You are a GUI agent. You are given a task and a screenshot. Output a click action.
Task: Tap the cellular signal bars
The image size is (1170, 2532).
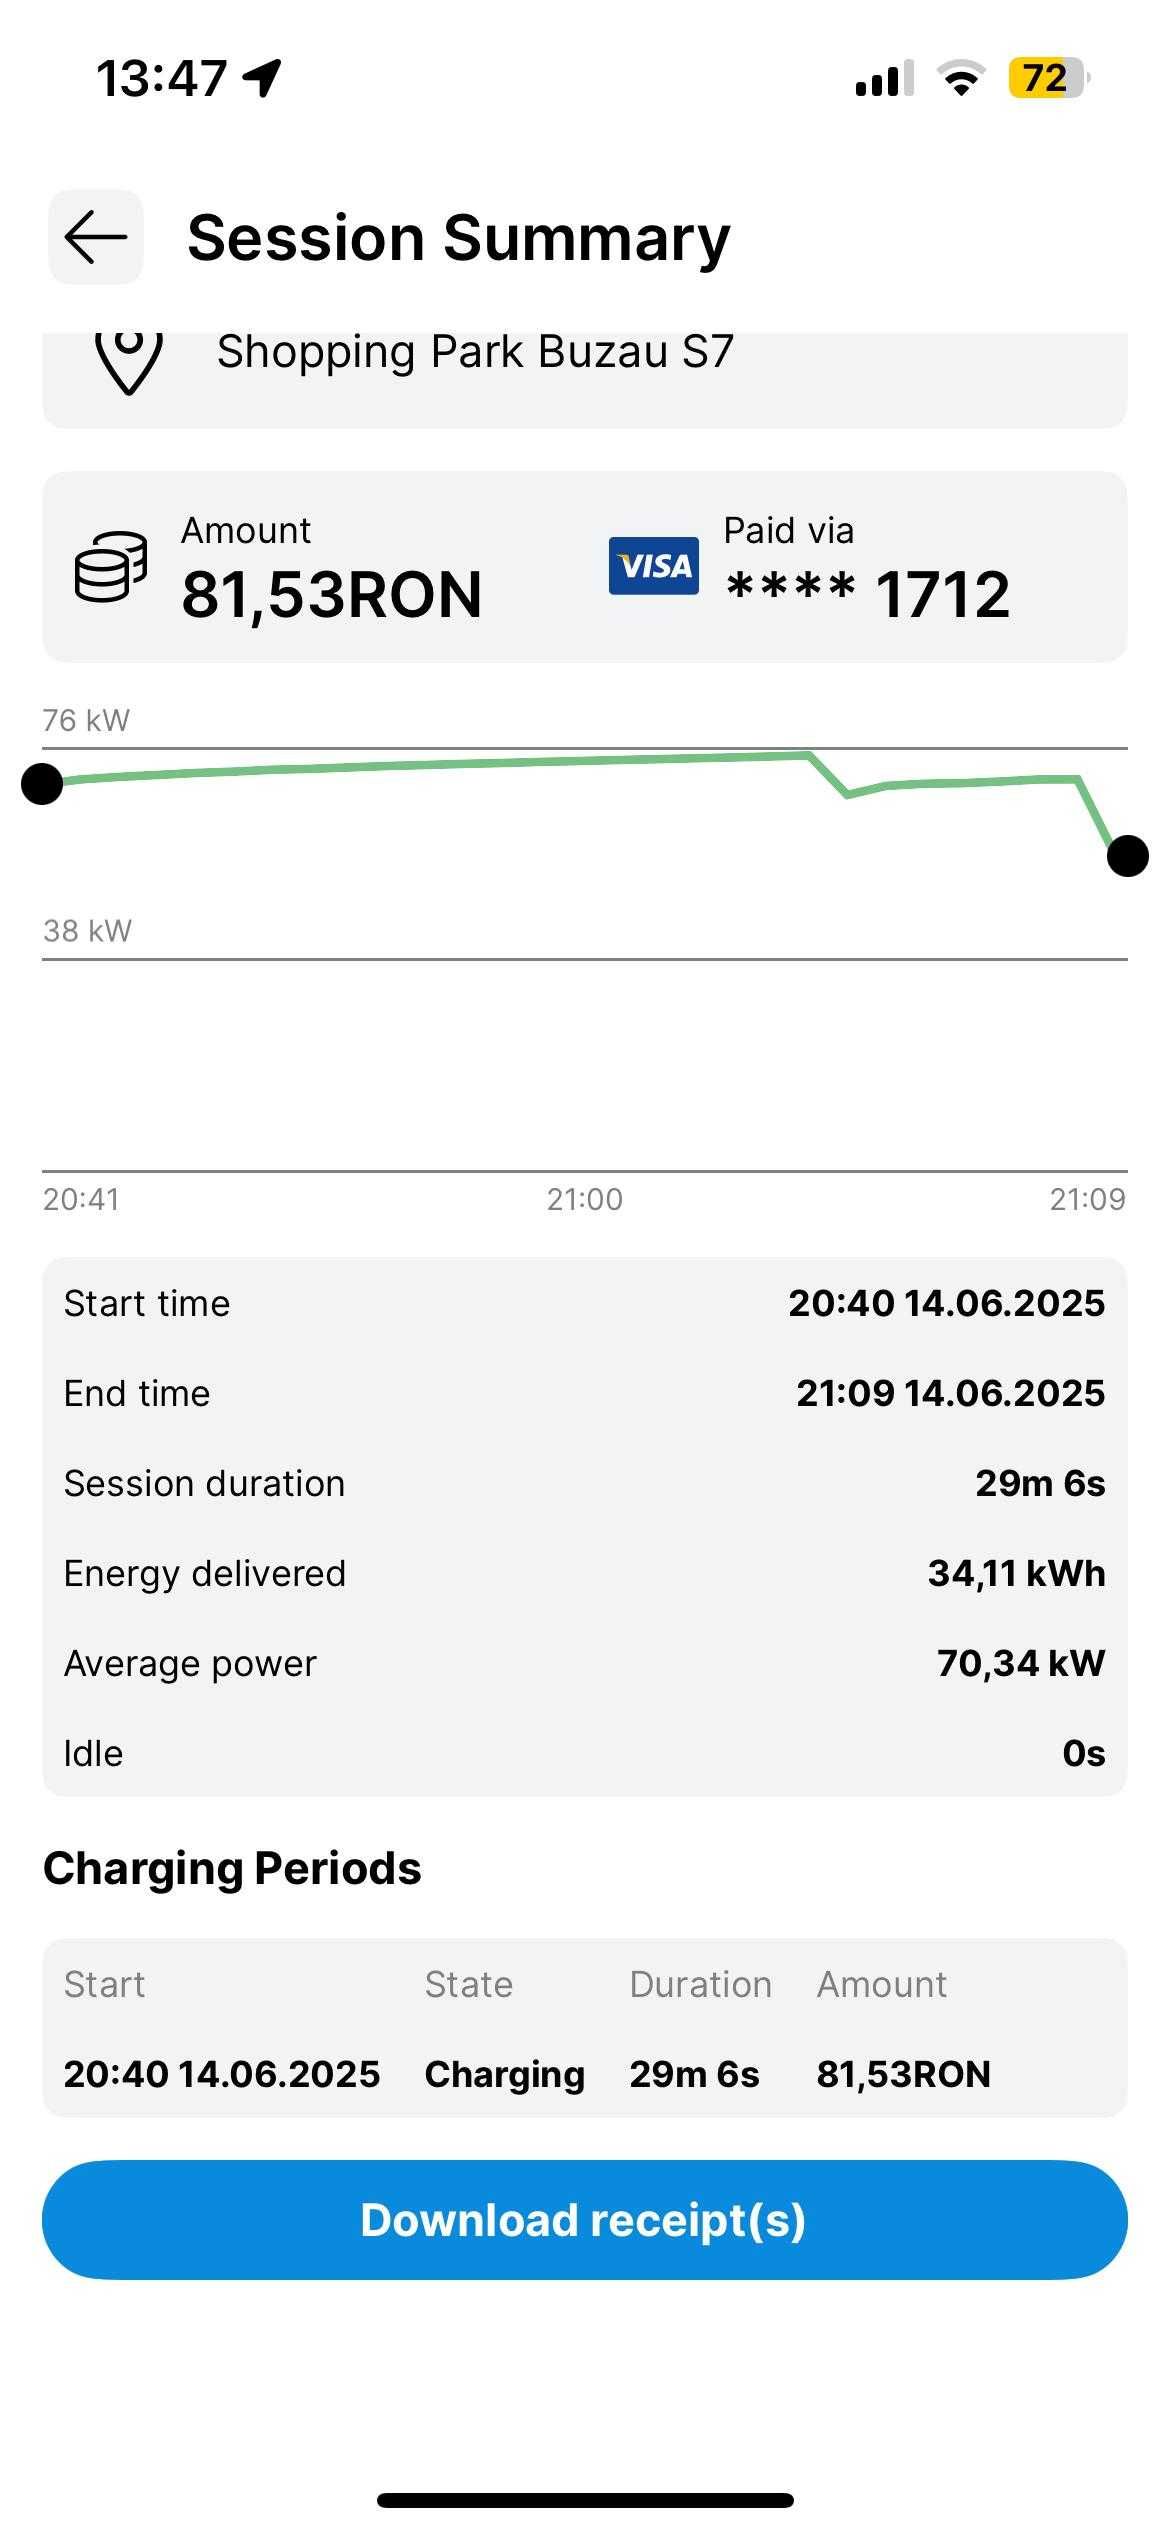884,78
